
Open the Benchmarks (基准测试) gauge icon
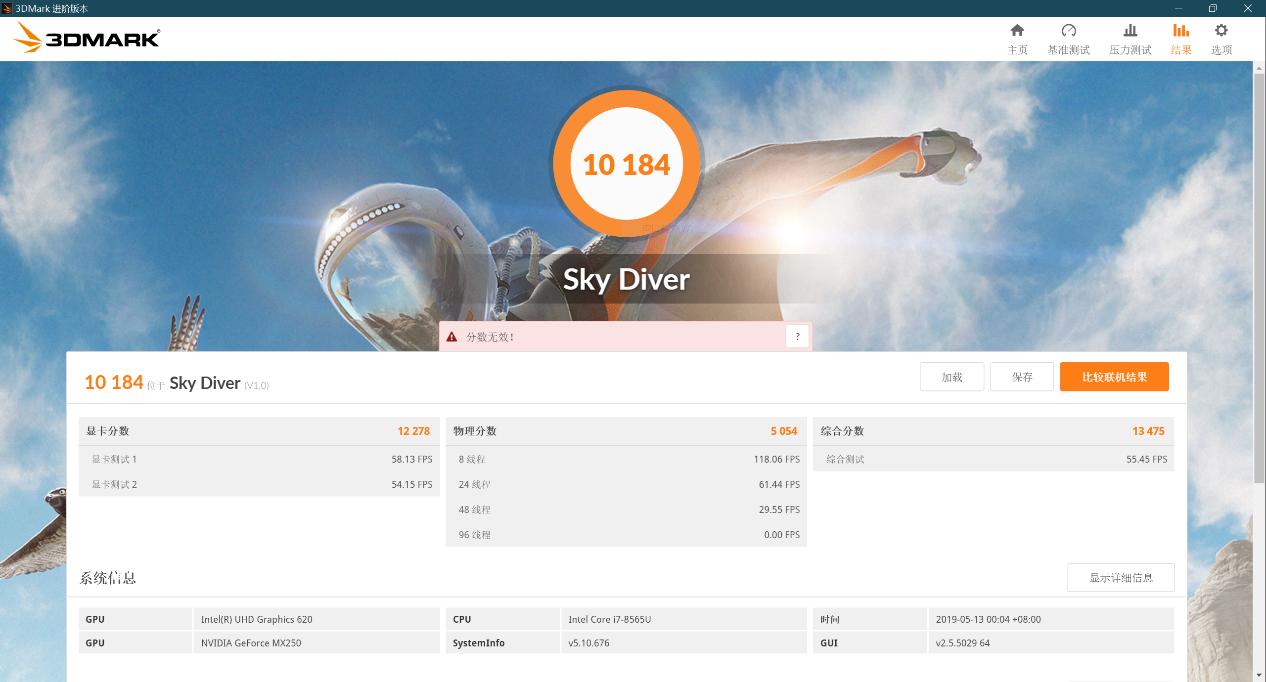click(x=1068, y=31)
